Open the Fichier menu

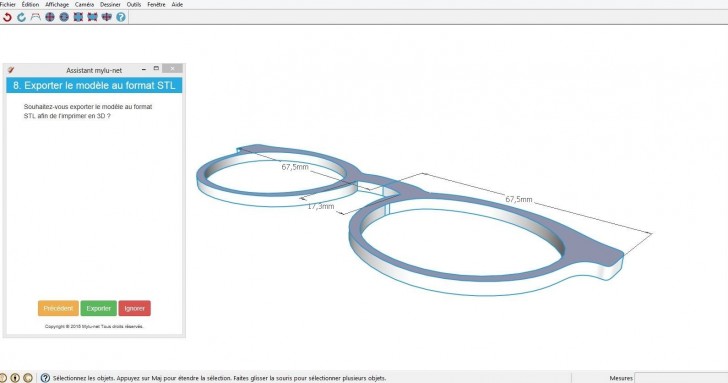(8, 4)
